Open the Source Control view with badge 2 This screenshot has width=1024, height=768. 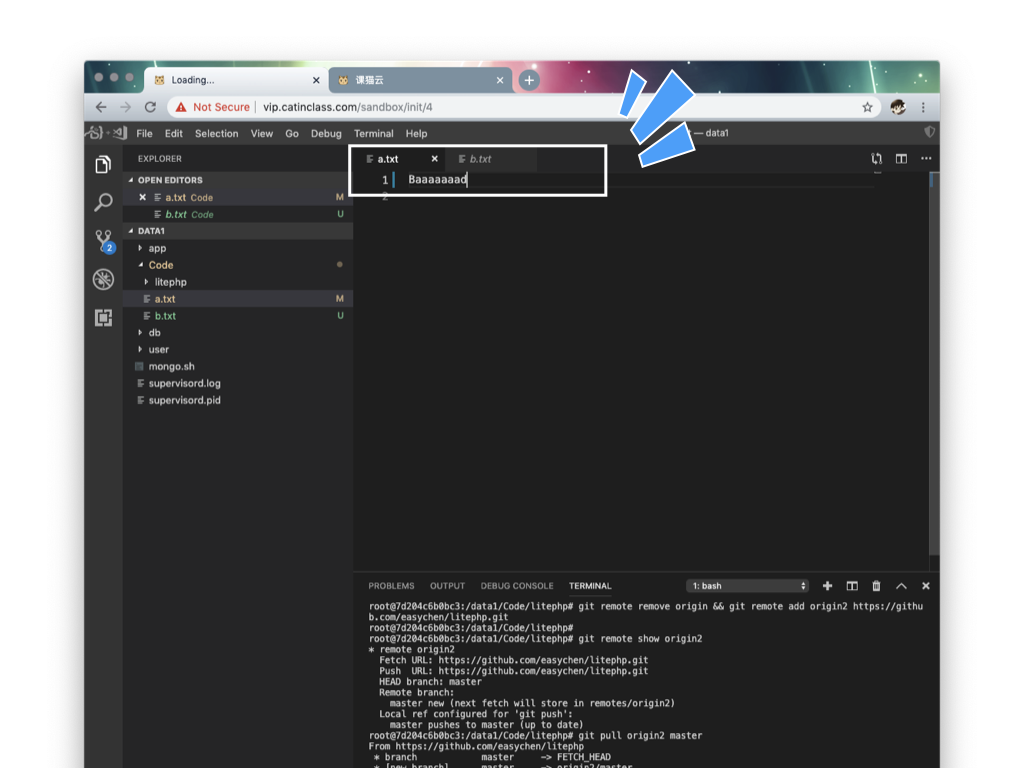pos(103,241)
